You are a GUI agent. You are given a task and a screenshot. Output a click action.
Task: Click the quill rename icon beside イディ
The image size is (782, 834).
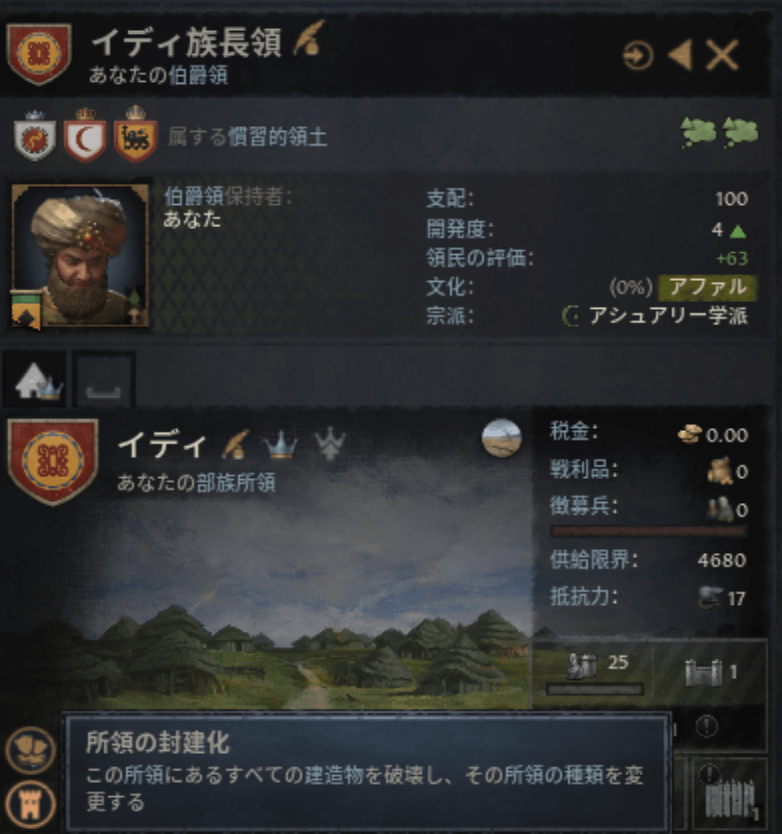click(236, 445)
